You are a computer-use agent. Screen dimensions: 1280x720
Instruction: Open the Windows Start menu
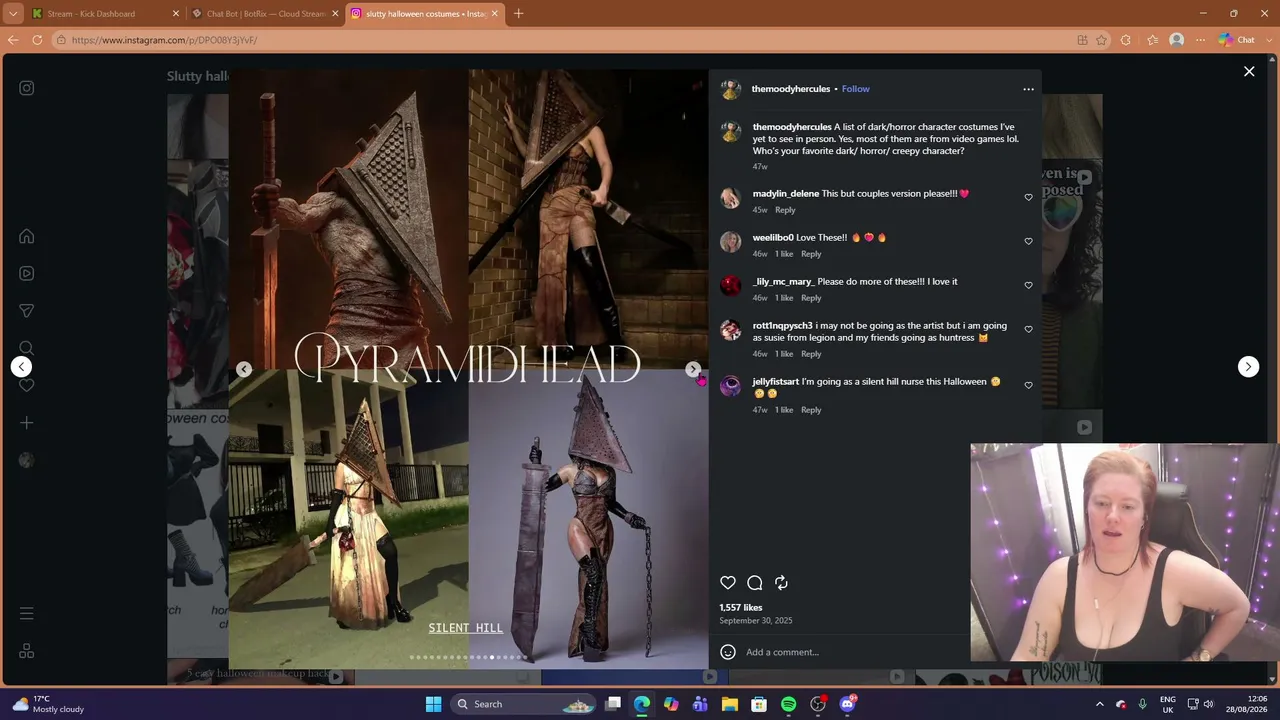pyautogui.click(x=433, y=704)
